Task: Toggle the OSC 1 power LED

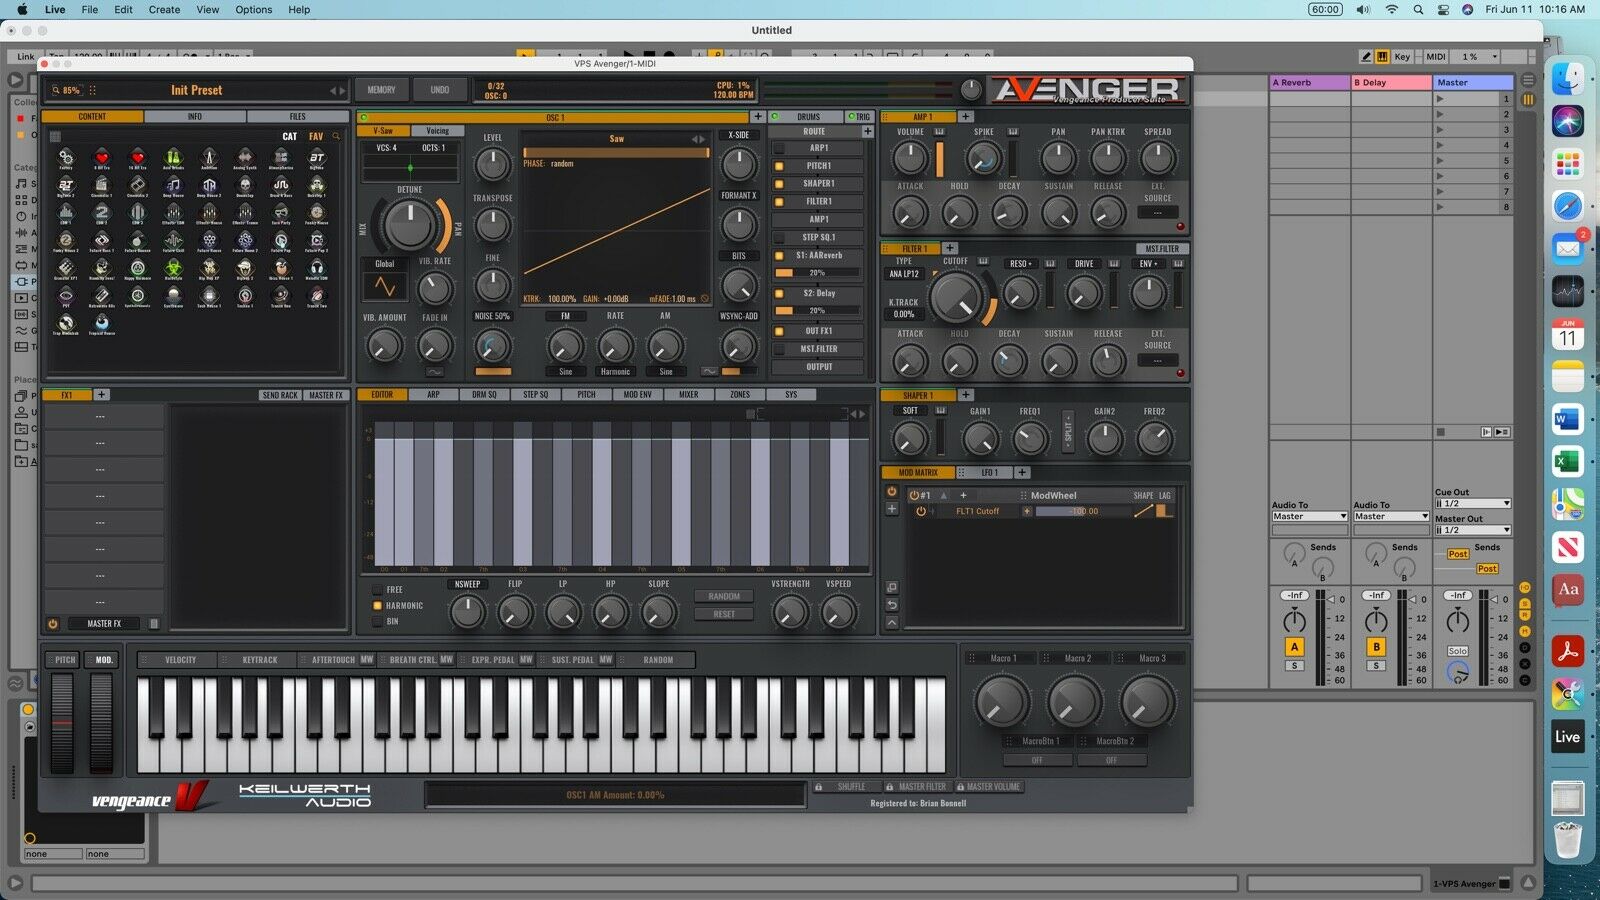Action: click(x=363, y=117)
